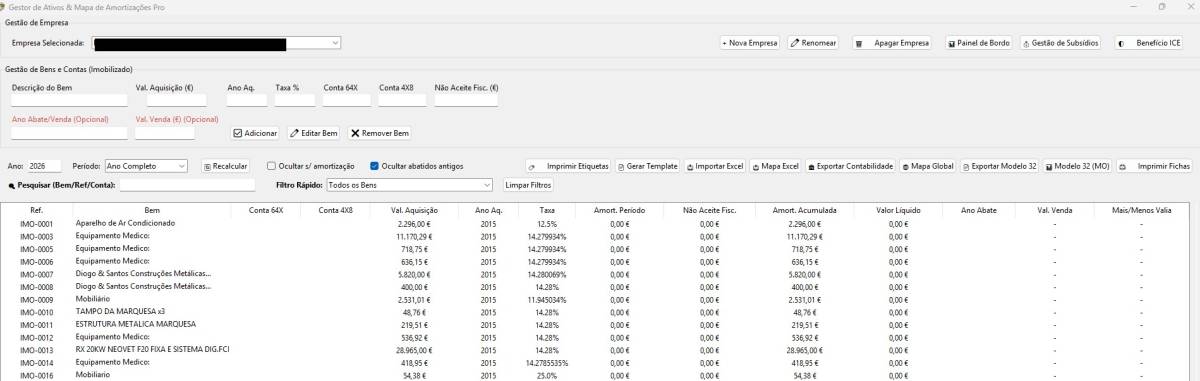Click Amort. Acumulada column header
Screen dimensions: 1200x381
(x=797, y=210)
